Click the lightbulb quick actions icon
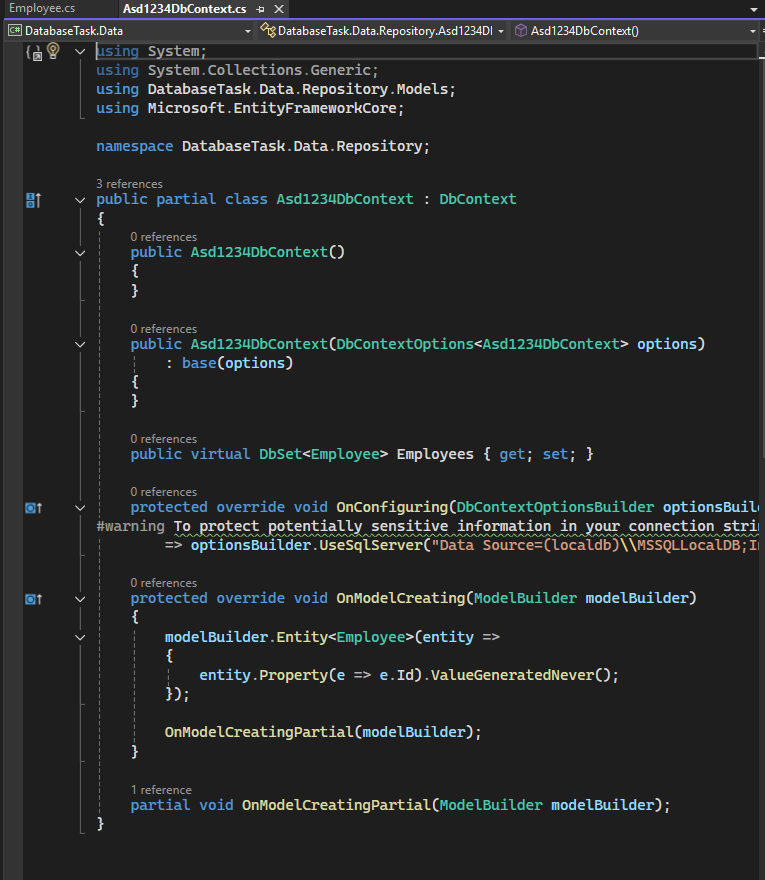Image resolution: width=765 pixels, height=880 pixels. coord(53,51)
